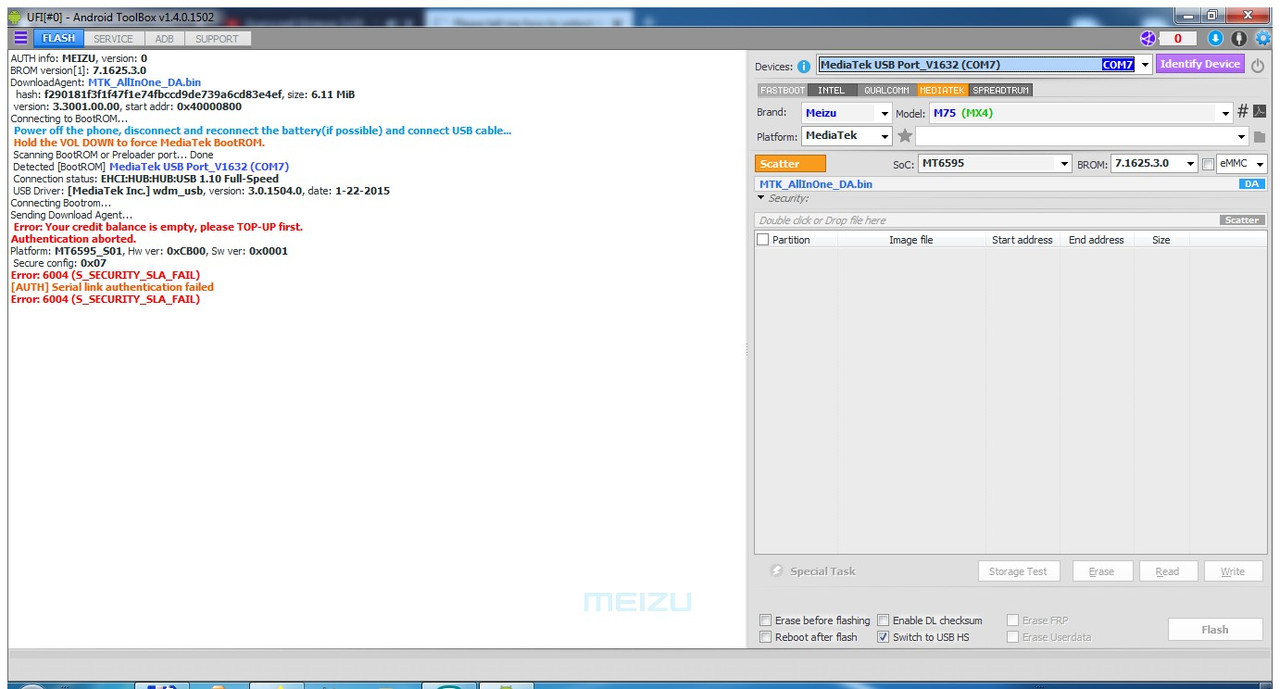Toggle the Erase FRP checkbox
The height and width of the screenshot is (689, 1280).
[1013, 620]
